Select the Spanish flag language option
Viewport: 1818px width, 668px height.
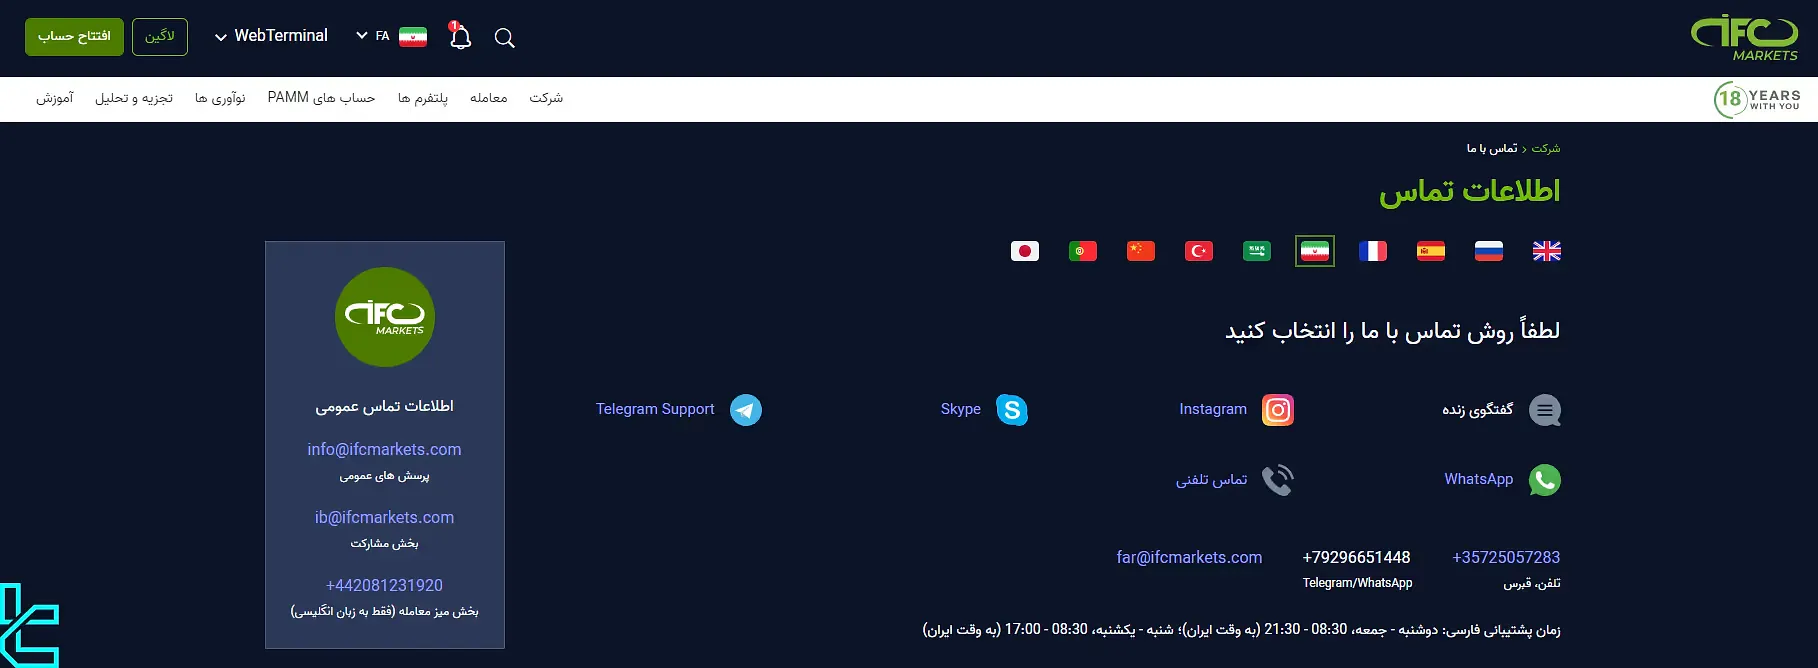[x=1431, y=251]
